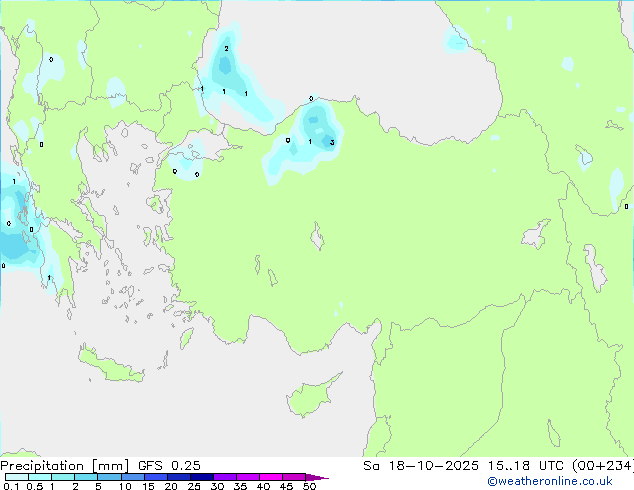Click the 'GFS 0.25' model label
This screenshot has width=634, height=490.
tap(169, 466)
